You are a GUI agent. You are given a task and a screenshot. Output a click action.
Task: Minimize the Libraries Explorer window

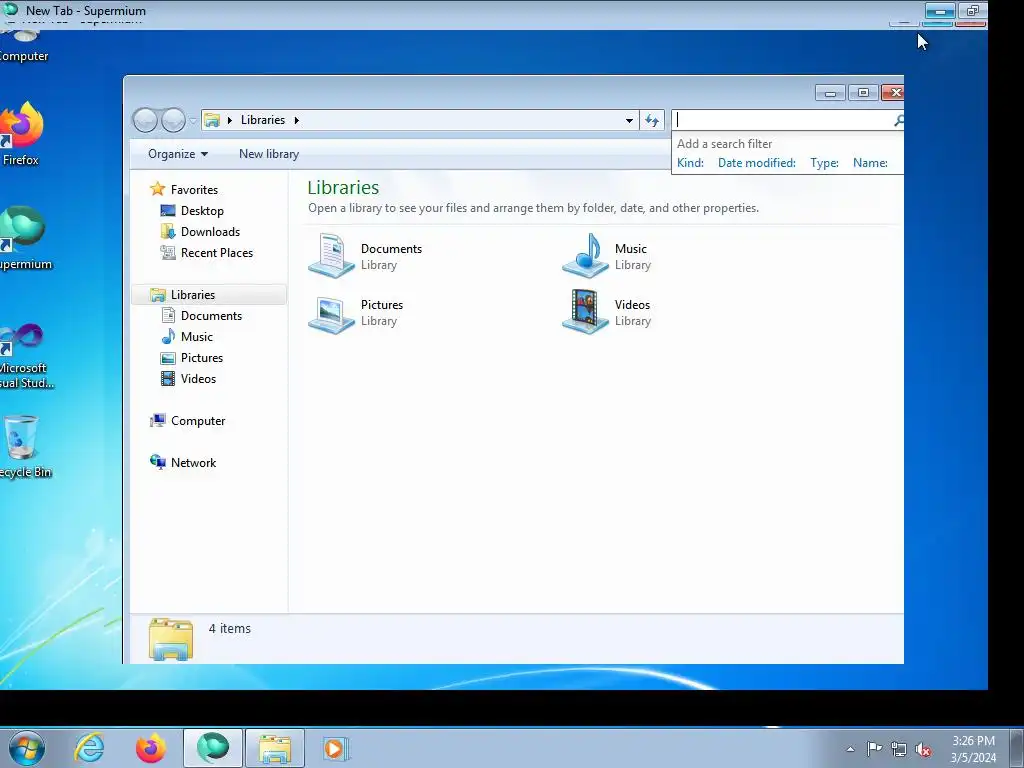(x=830, y=93)
